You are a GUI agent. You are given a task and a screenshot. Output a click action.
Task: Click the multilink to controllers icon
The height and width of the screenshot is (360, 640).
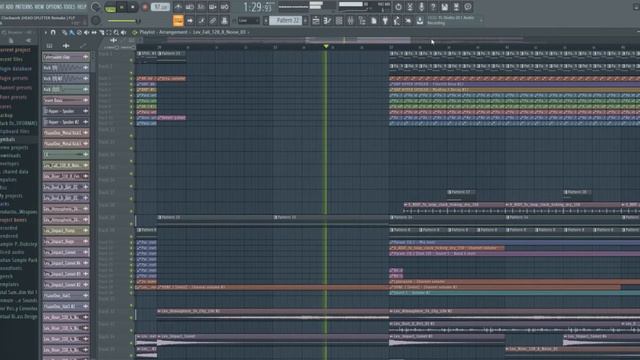click(x=224, y=20)
